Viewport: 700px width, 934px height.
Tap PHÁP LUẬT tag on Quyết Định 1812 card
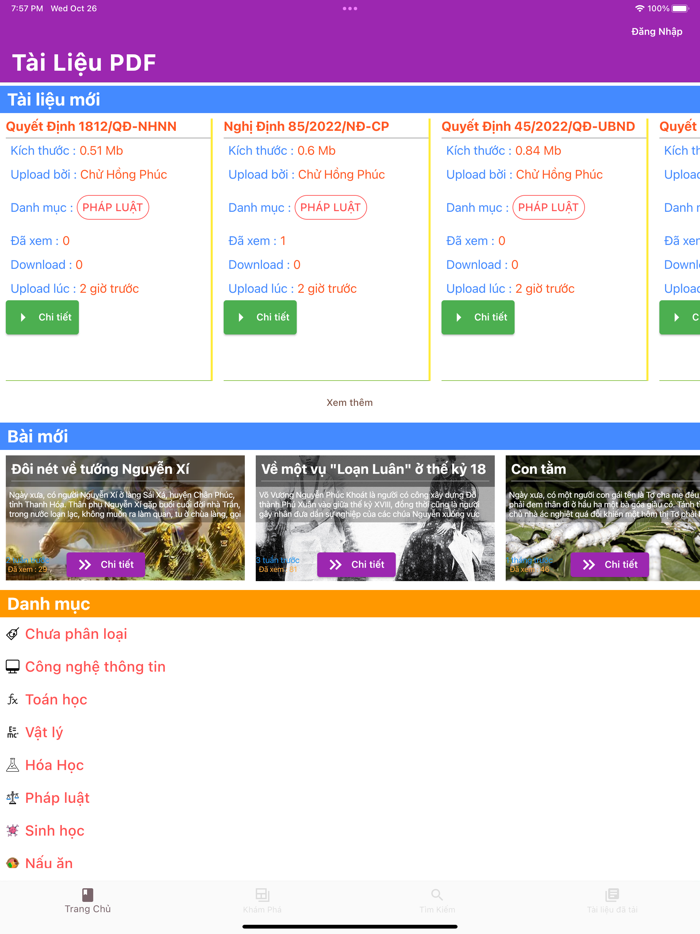(113, 207)
